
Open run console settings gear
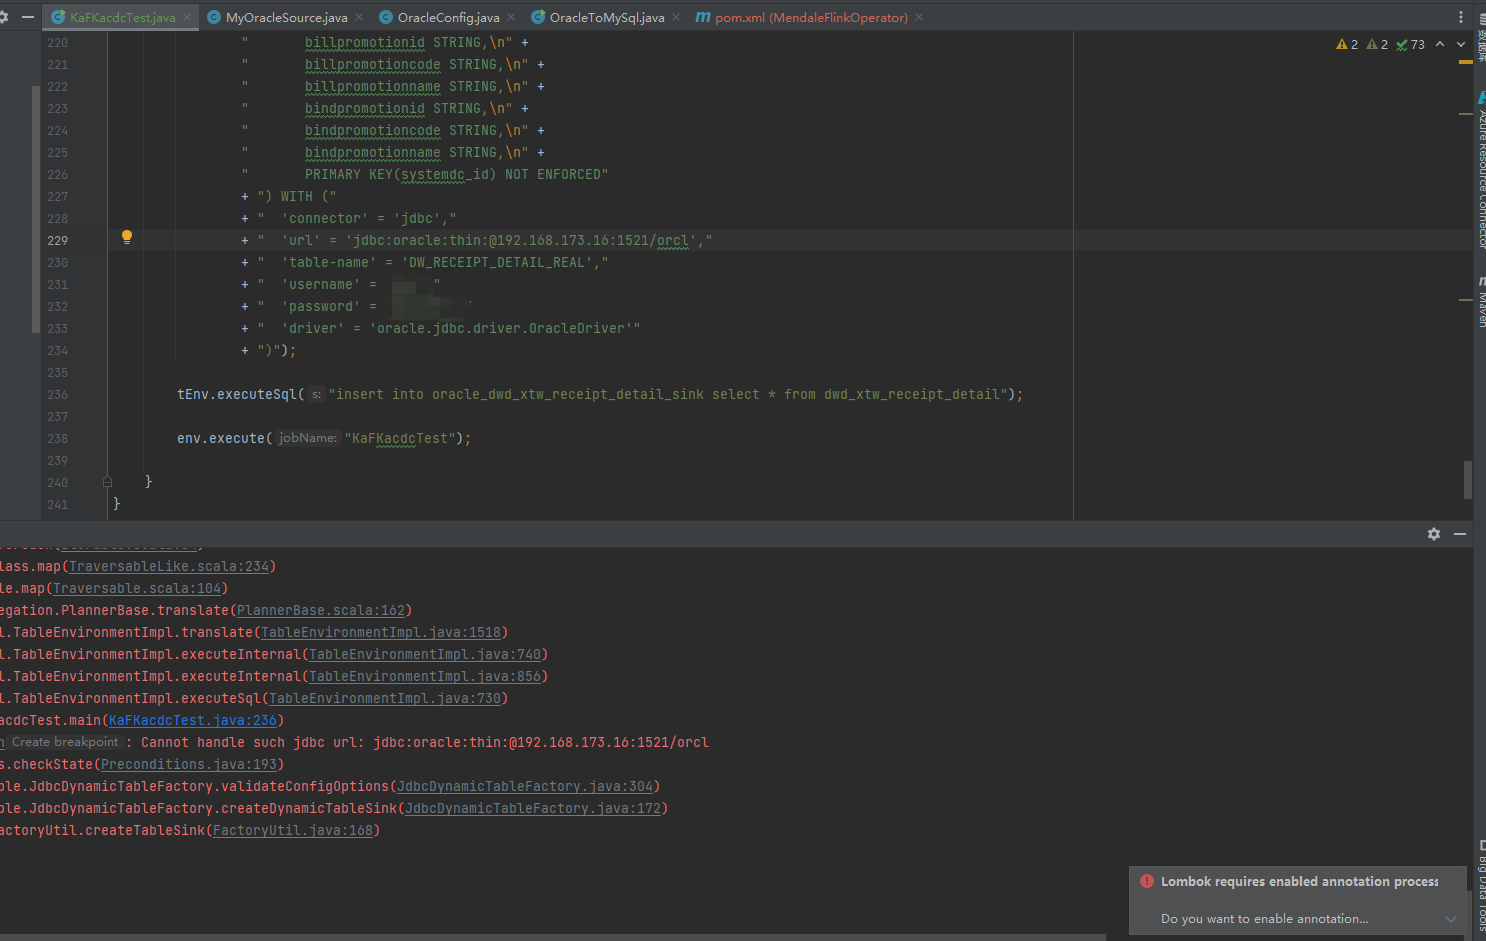(1434, 534)
